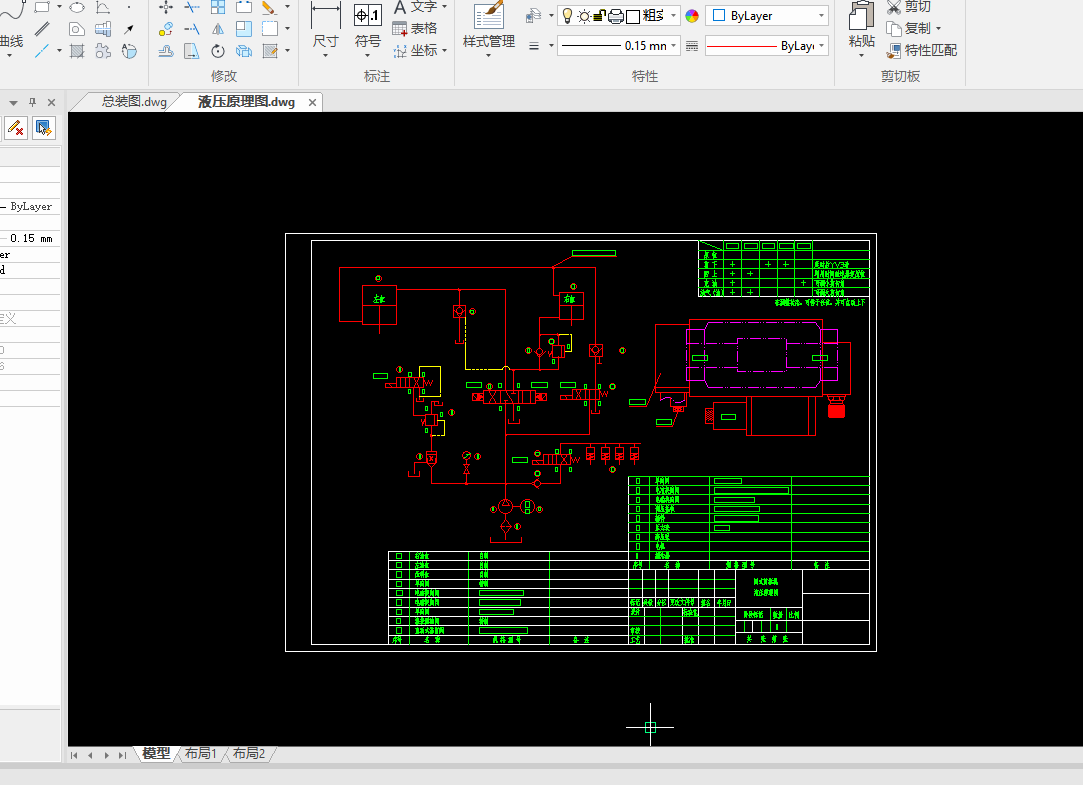The width and height of the screenshot is (1083, 785).
Task: Toggle layer freeze sun icon
Action: (x=584, y=16)
